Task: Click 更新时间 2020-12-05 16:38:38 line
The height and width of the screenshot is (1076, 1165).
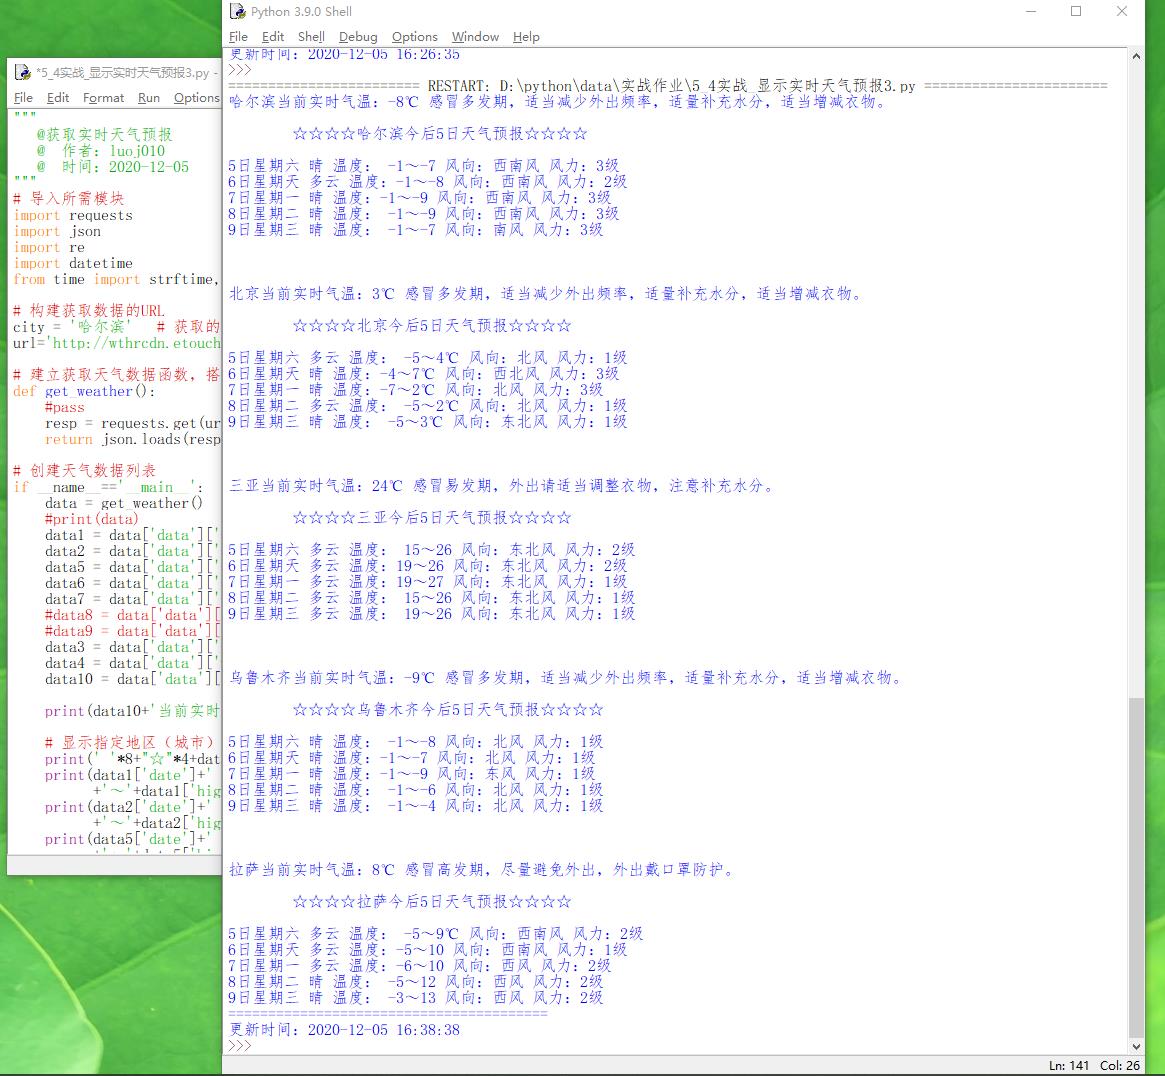Action: [x=344, y=1030]
